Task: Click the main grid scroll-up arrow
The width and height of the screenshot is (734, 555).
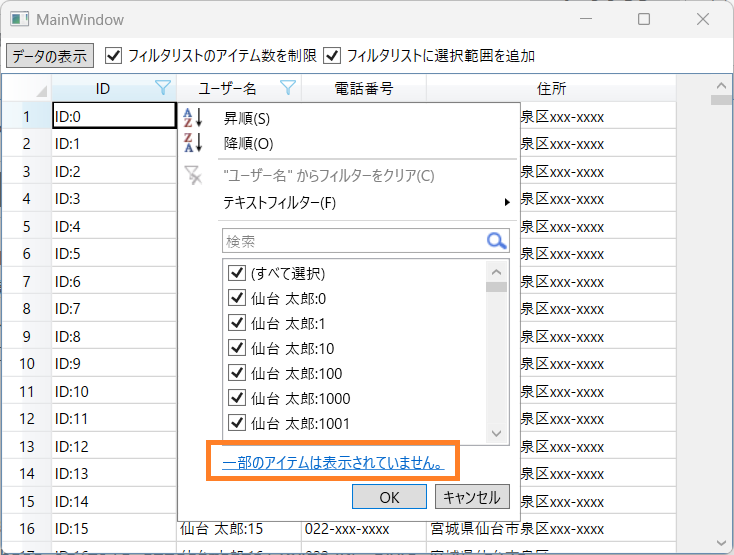Action: [721, 86]
